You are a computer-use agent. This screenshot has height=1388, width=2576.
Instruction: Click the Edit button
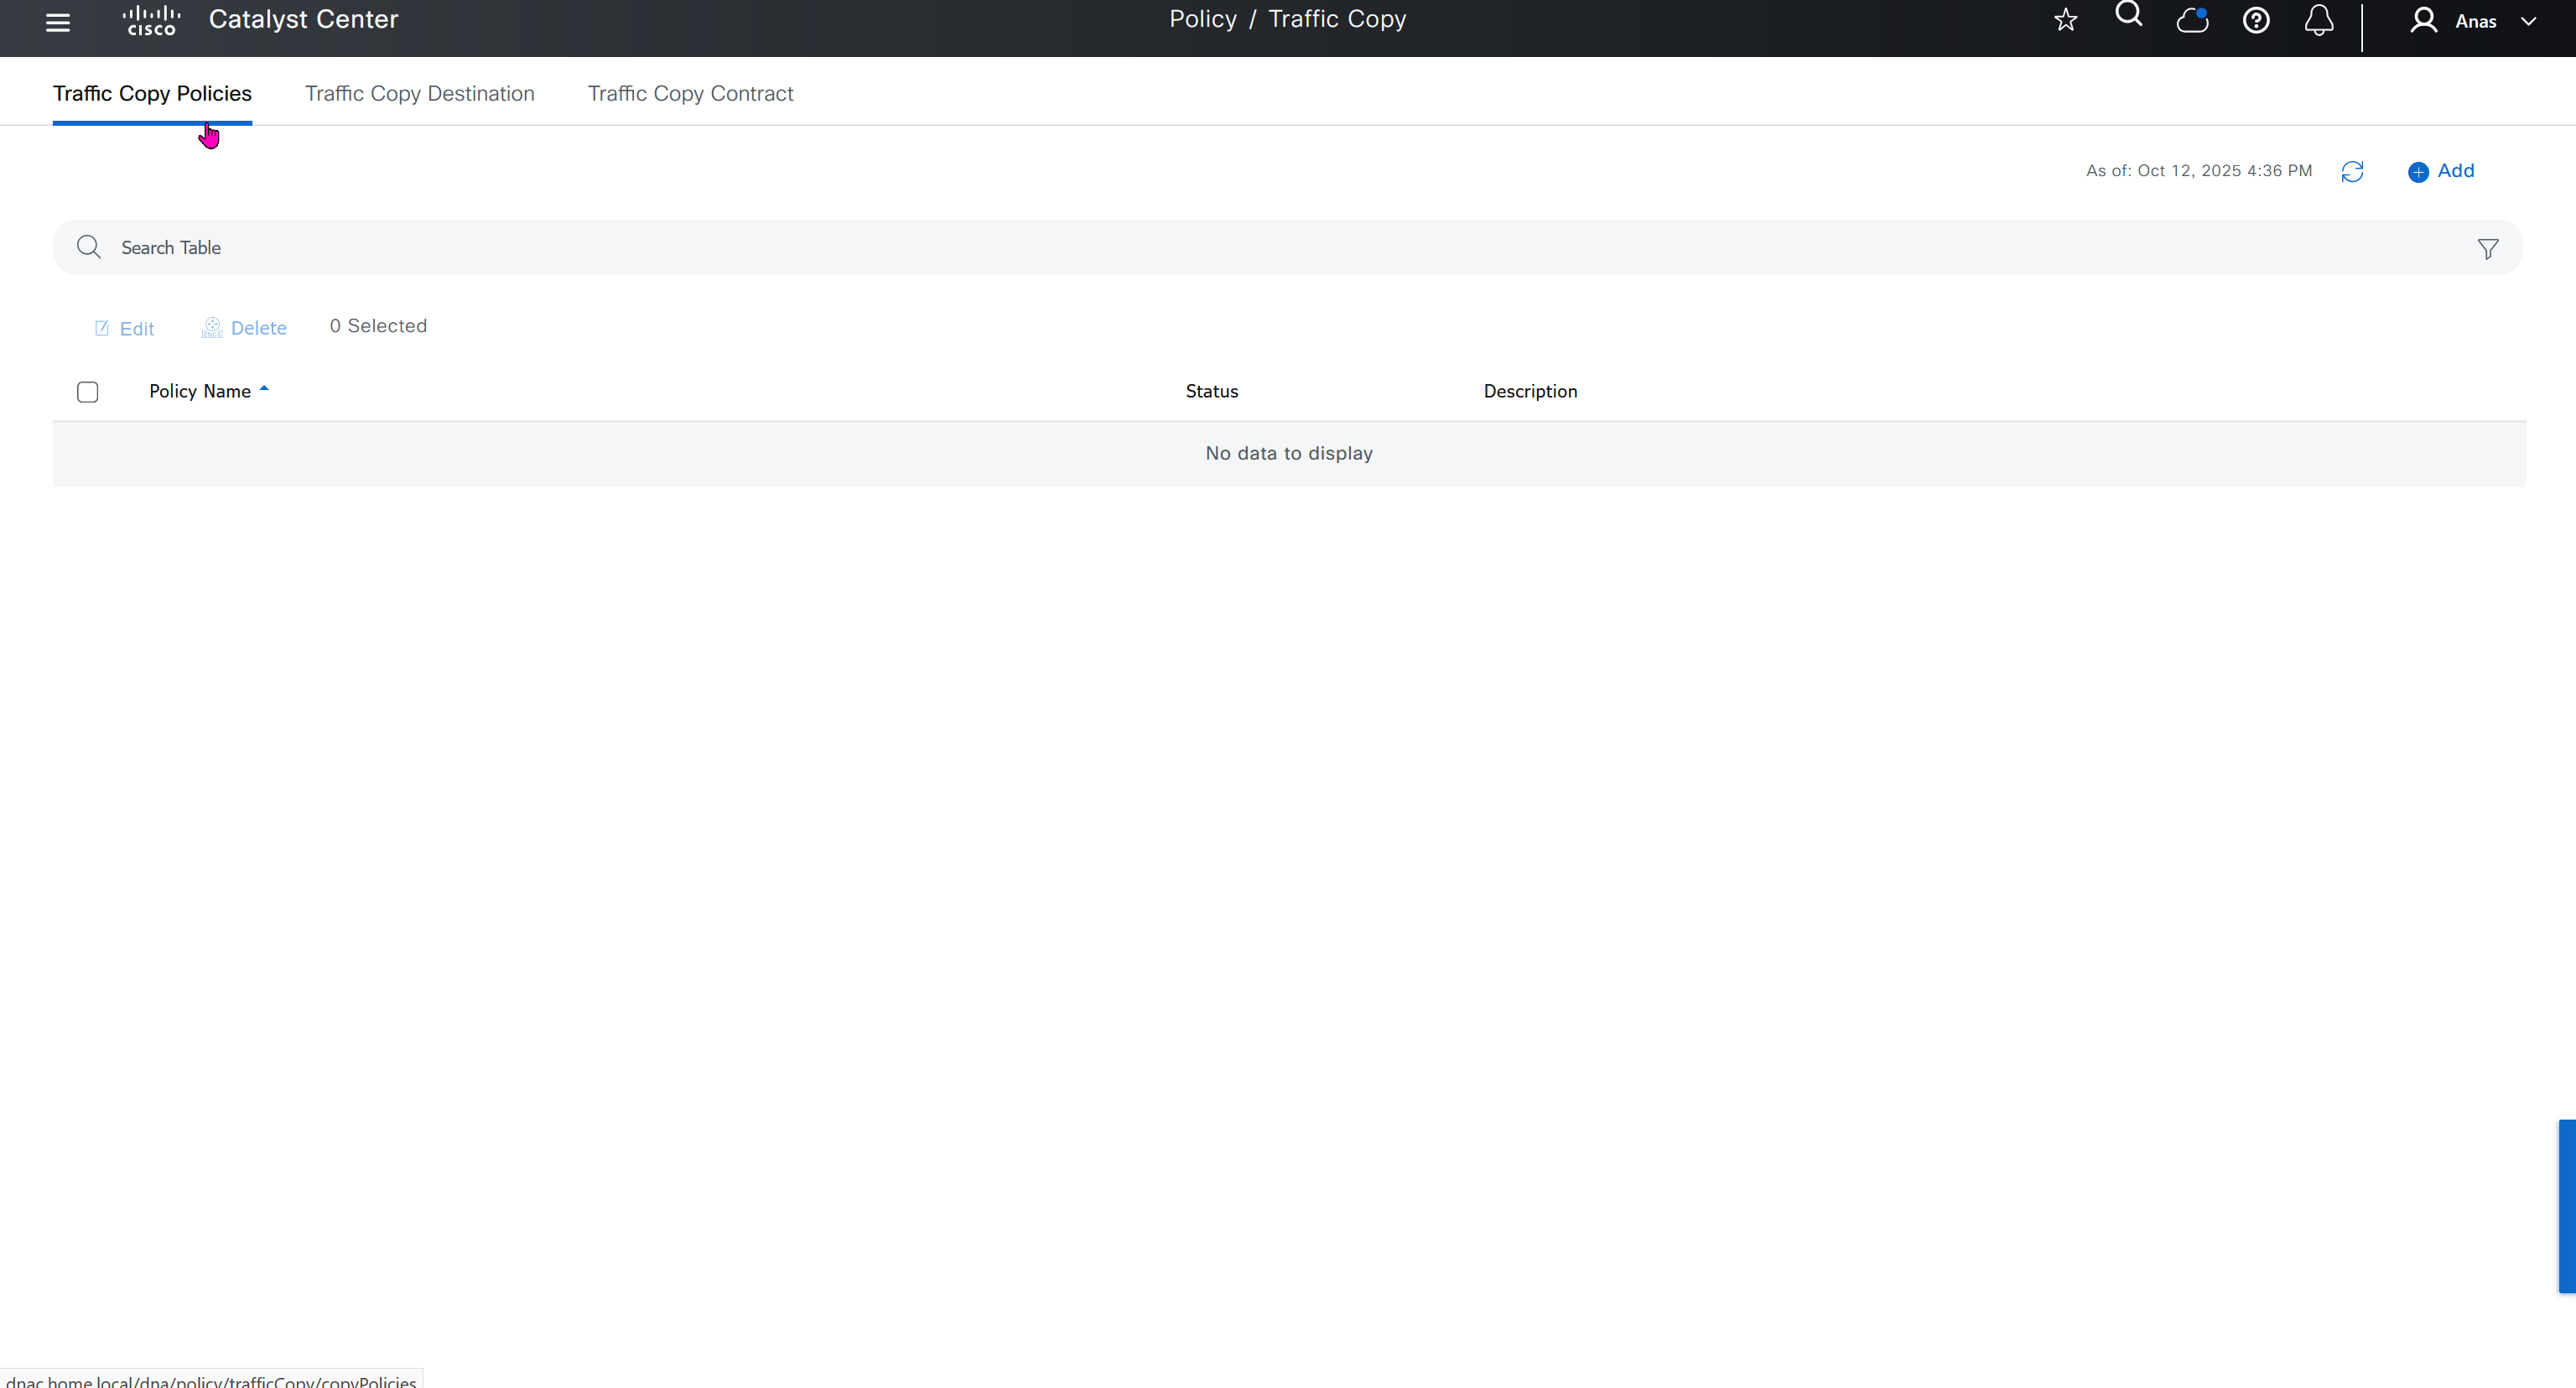tap(124, 329)
